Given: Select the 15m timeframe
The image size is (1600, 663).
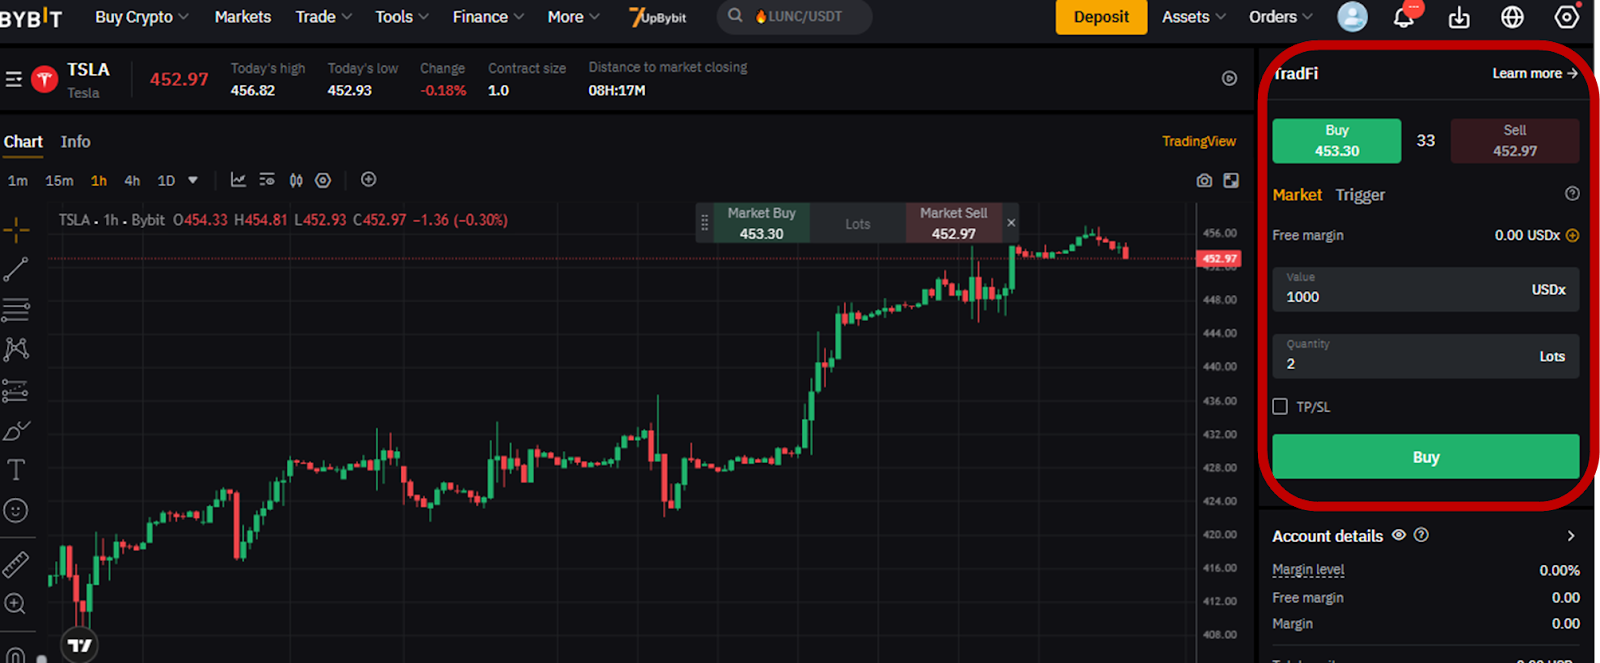Looking at the screenshot, I should click(59, 181).
